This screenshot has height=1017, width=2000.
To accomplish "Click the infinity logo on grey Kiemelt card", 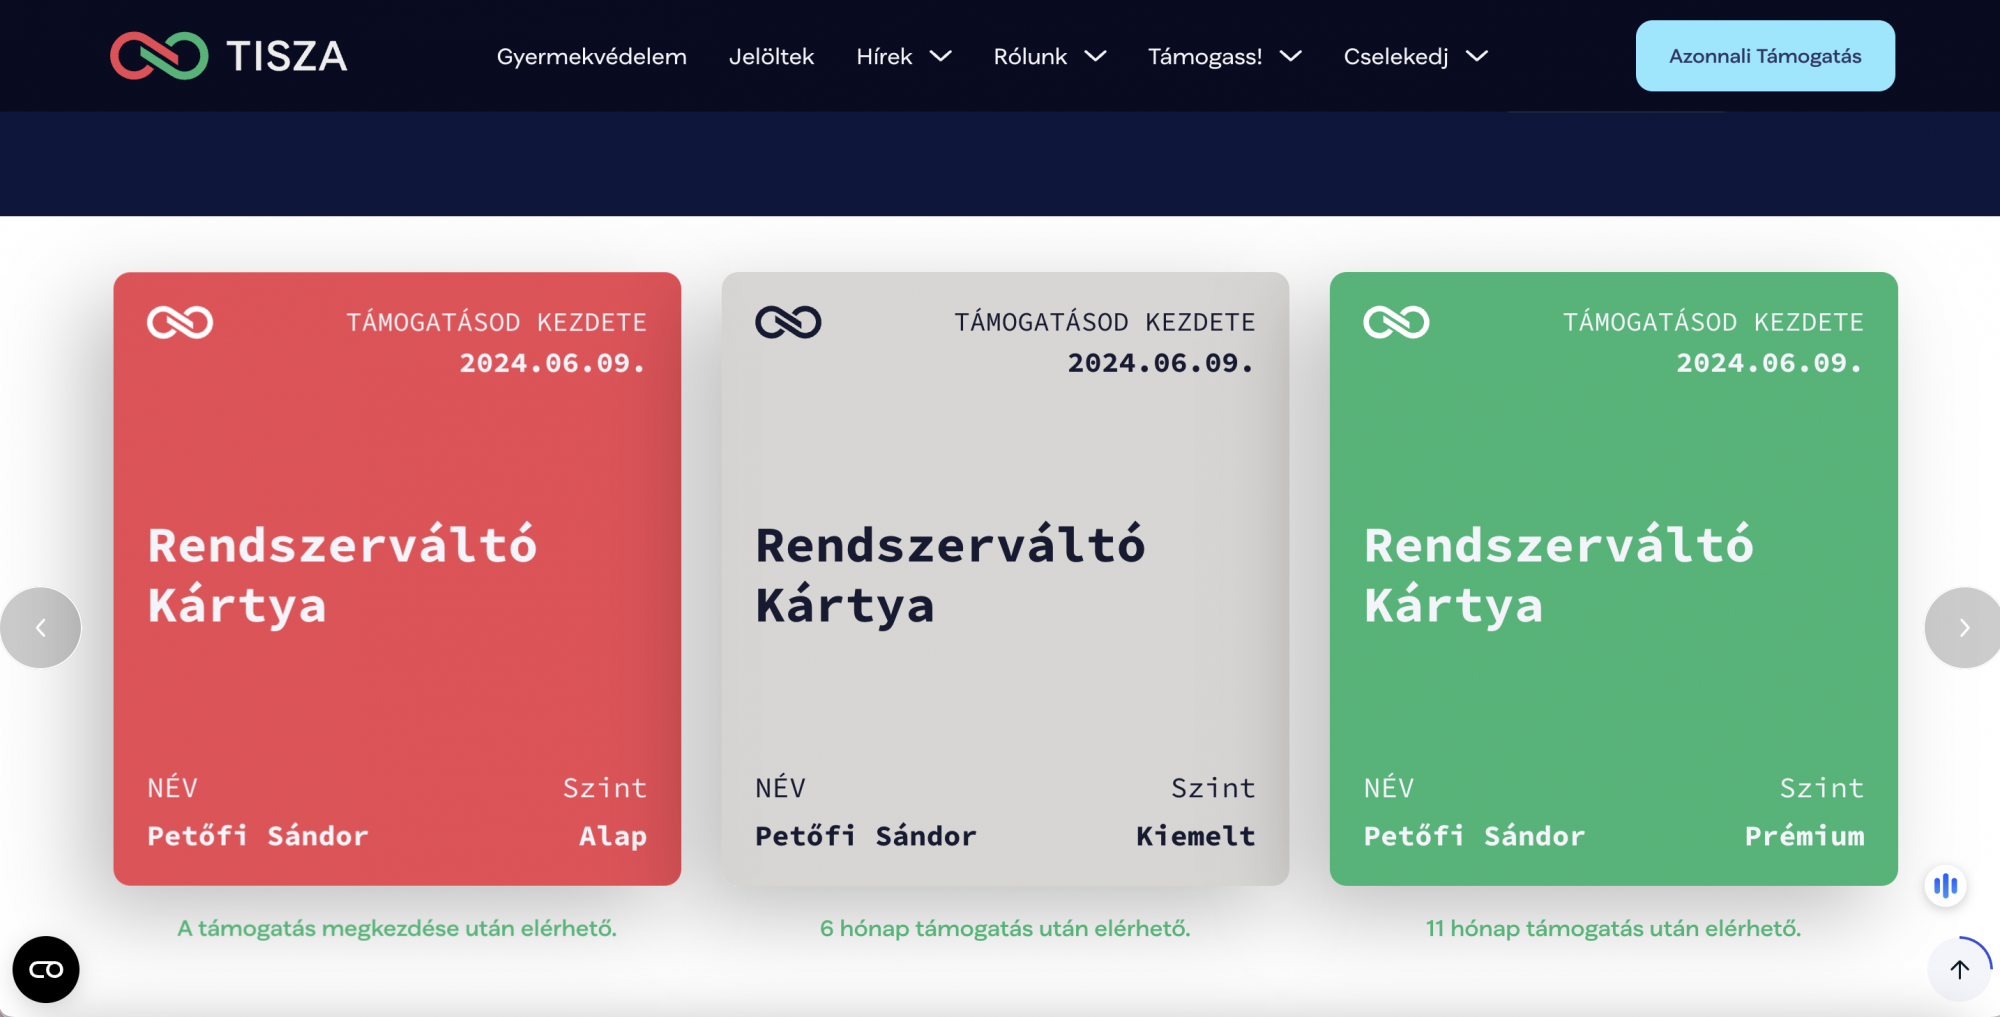I will pyautogui.click(x=788, y=322).
